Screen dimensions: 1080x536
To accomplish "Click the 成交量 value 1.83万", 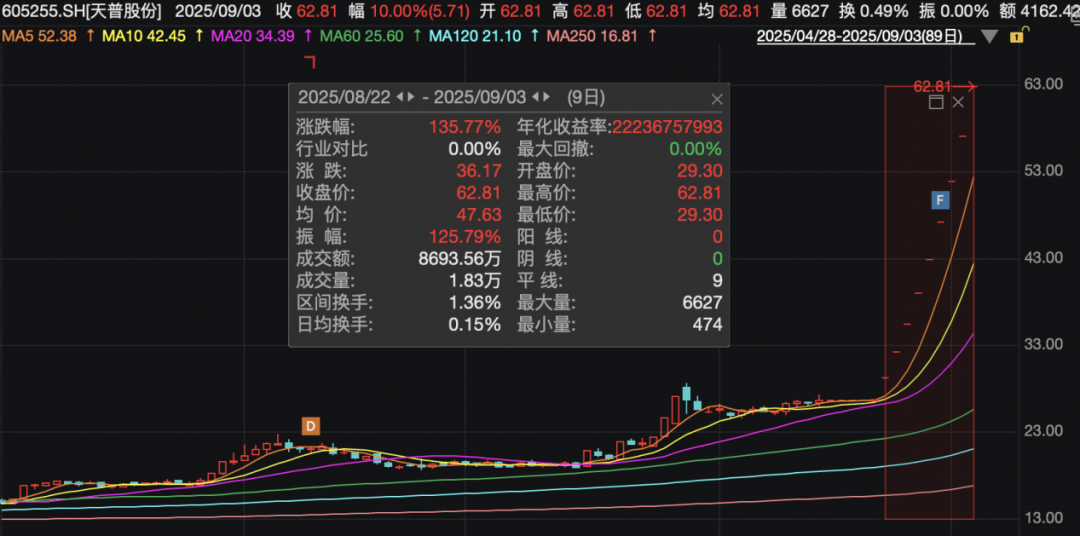I will coord(475,281).
